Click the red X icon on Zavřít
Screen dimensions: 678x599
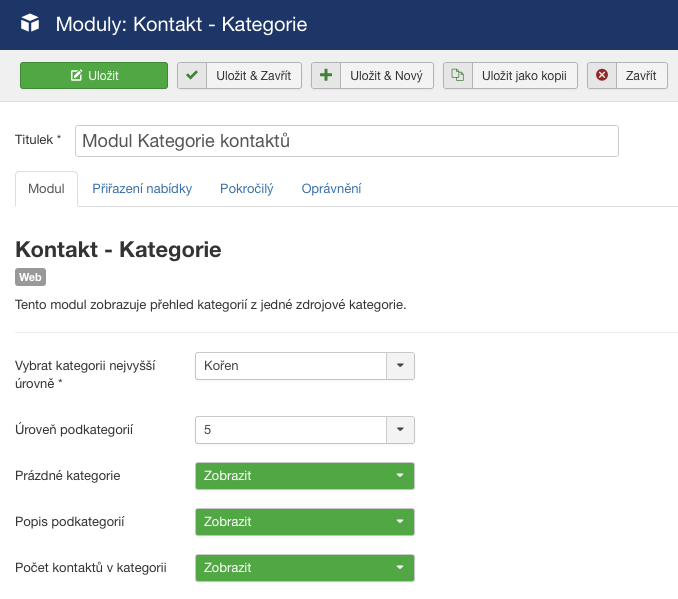(601, 76)
